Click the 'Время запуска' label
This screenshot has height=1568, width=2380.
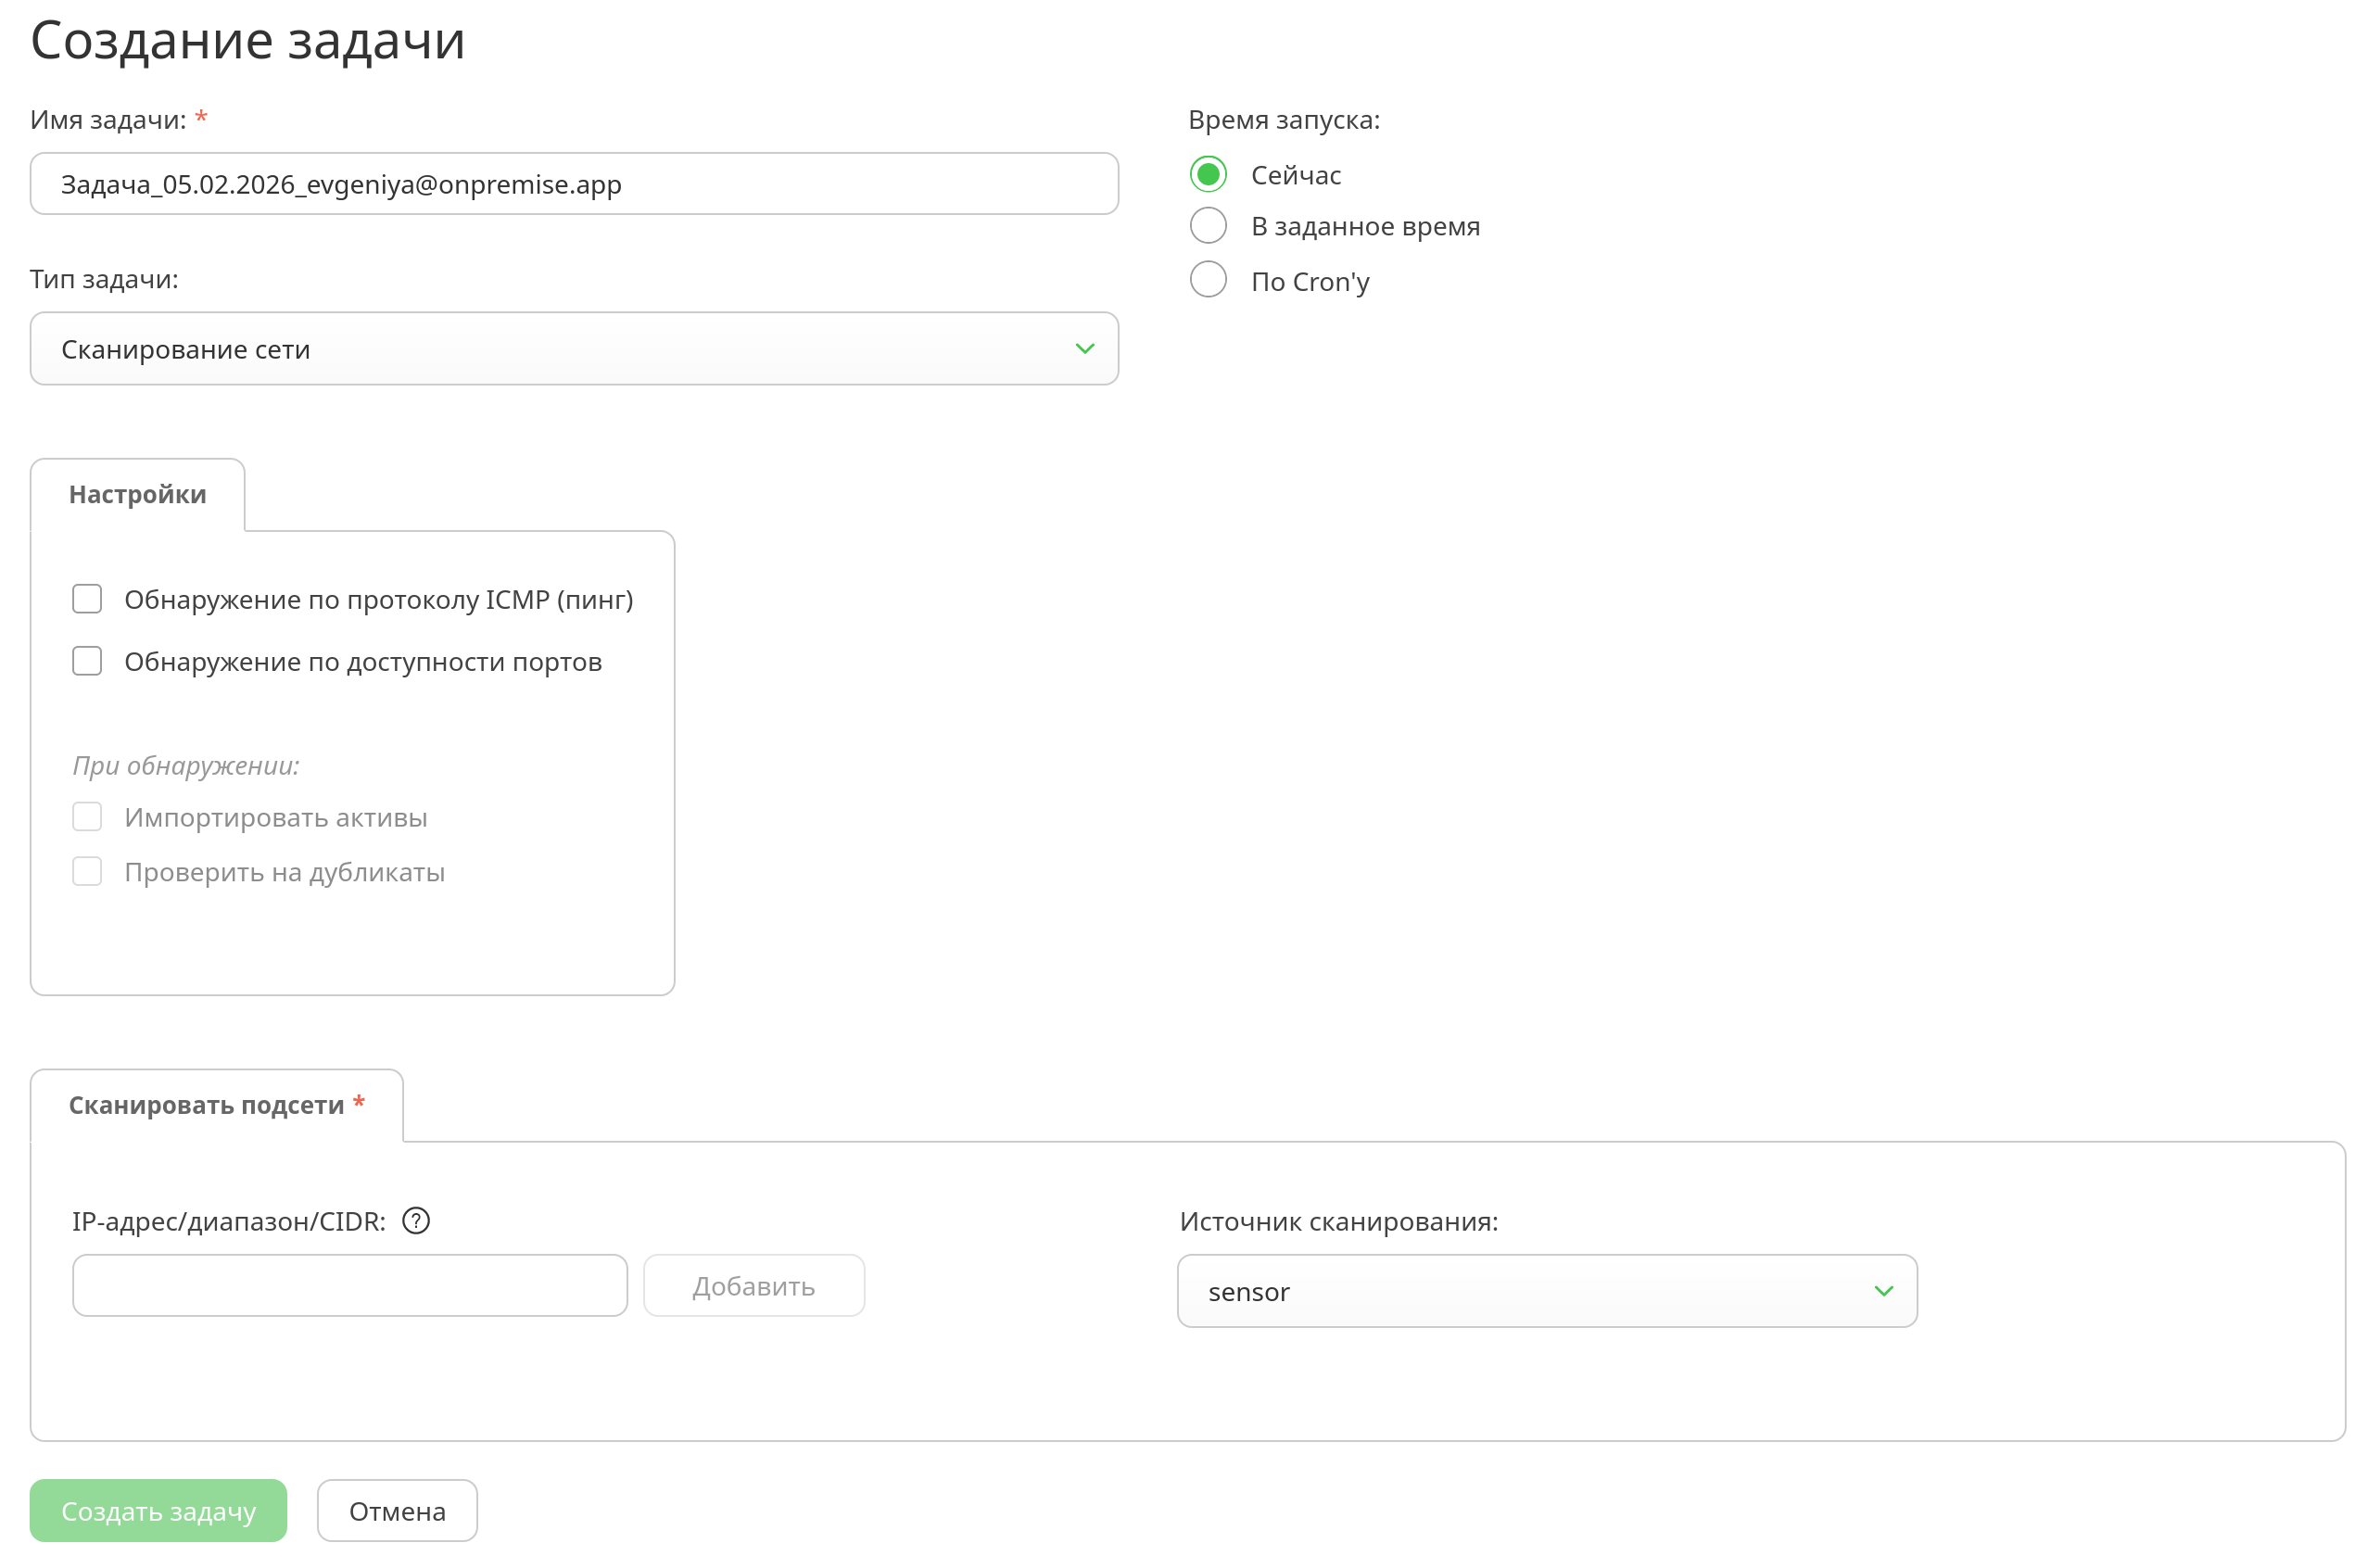pos(1283,120)
